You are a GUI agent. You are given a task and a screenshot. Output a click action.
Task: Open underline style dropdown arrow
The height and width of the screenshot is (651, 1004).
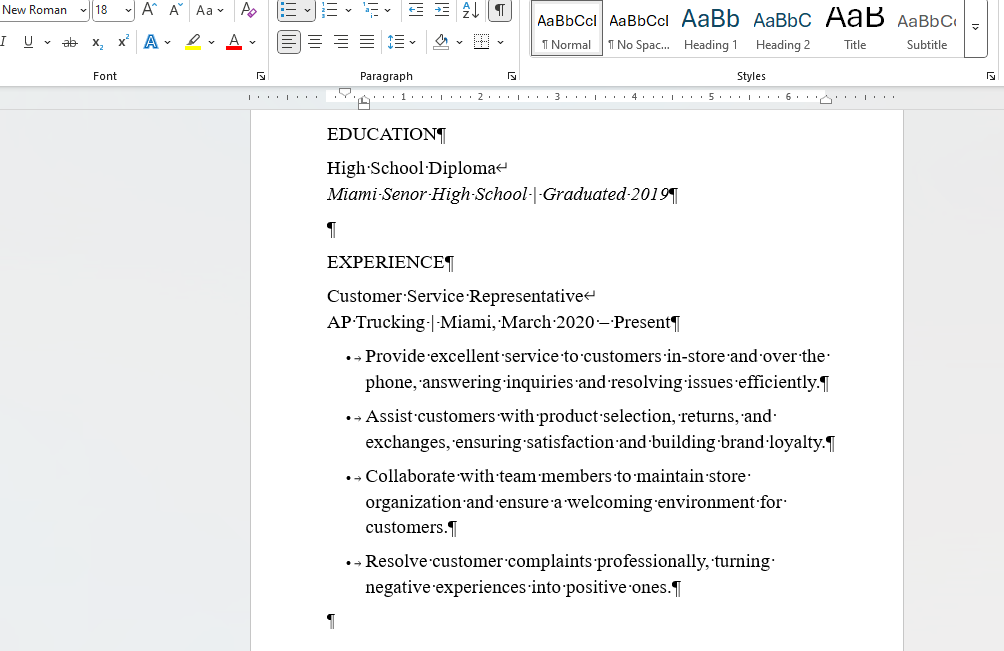coord(47,43)
